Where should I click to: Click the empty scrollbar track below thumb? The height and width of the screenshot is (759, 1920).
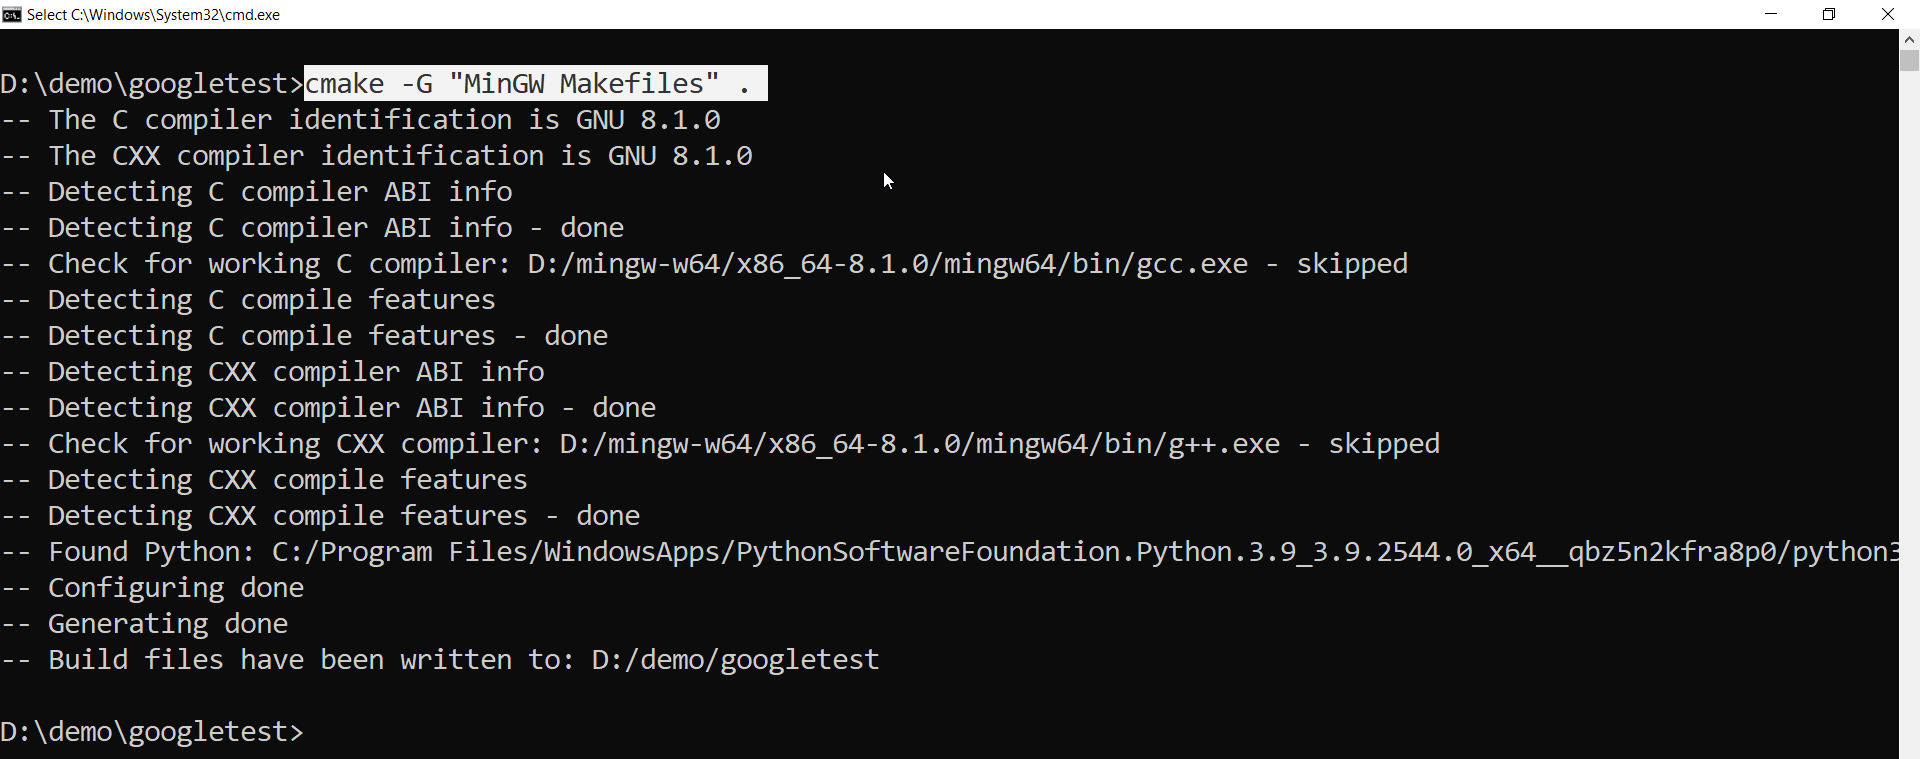1909,400
